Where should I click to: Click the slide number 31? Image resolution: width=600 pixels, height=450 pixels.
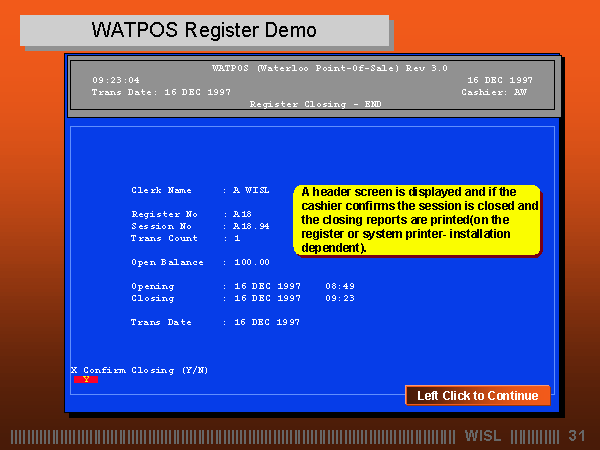(x=576, y=436)
